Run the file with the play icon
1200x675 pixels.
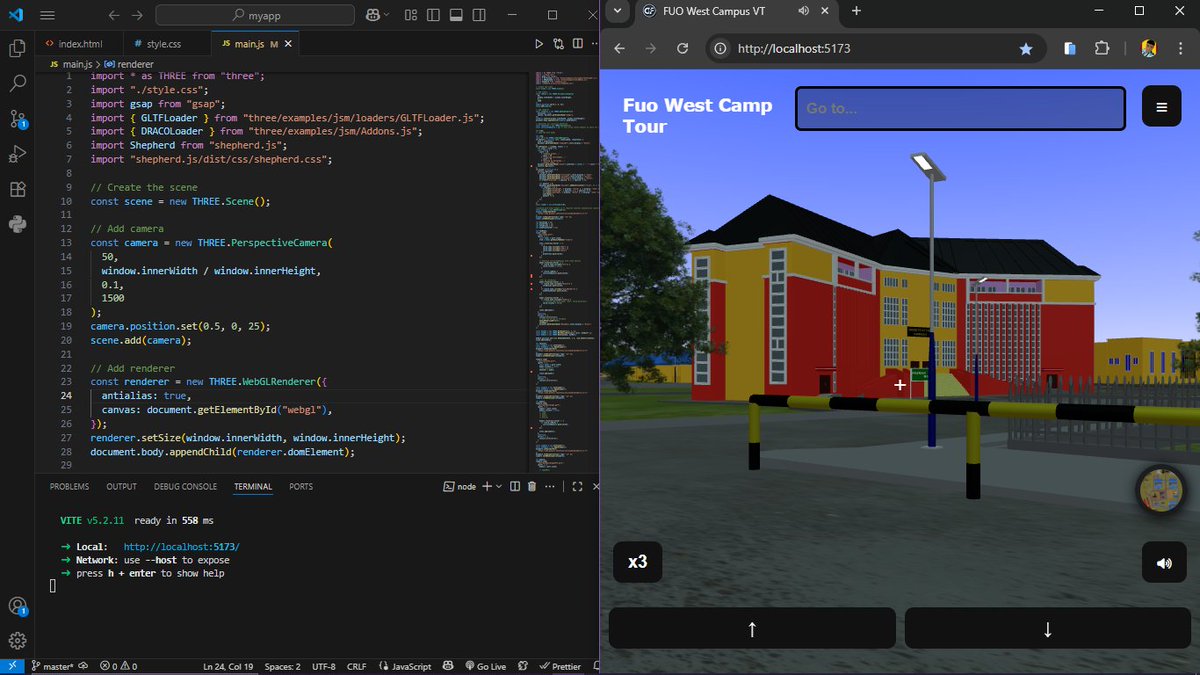[x=539, y=44]
